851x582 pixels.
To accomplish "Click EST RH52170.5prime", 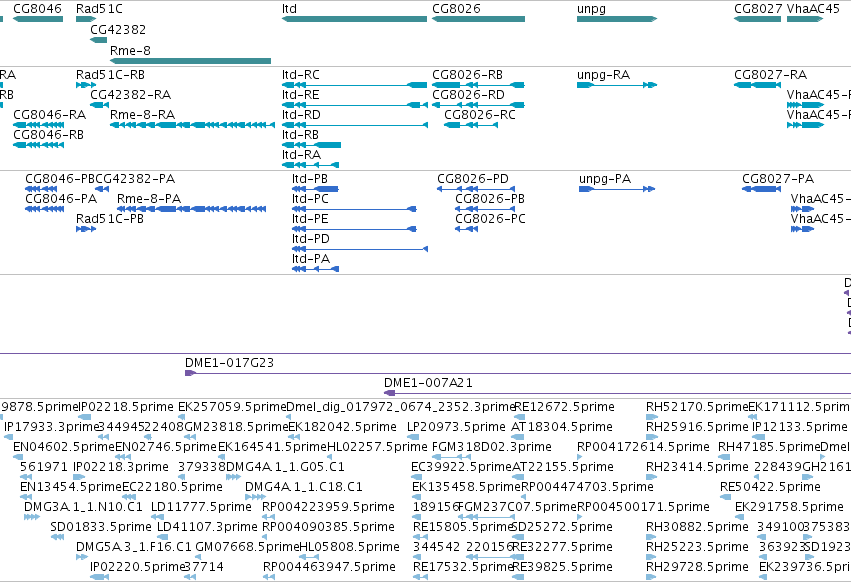I will point(697,407).
